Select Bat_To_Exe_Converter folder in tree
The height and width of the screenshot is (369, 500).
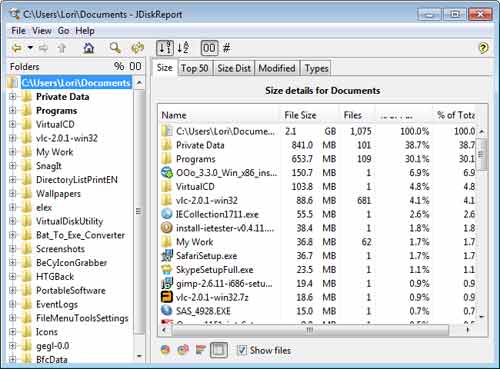pyautogui.click(x=80, y=235)
